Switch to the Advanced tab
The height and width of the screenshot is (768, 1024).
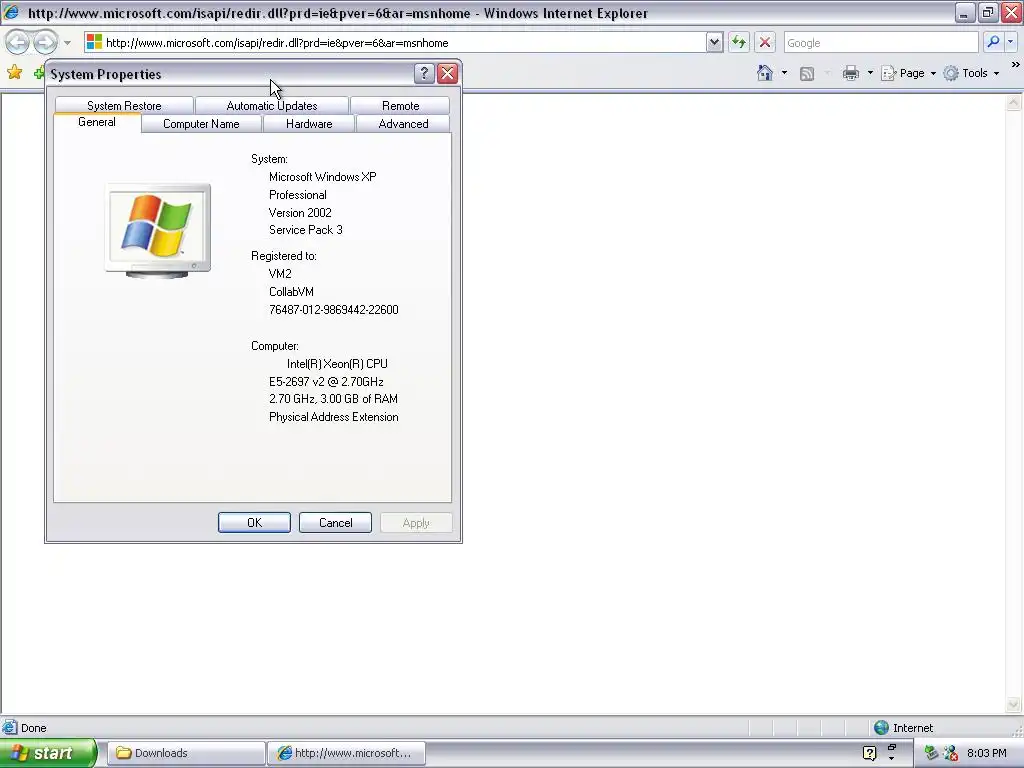[403, 124]
